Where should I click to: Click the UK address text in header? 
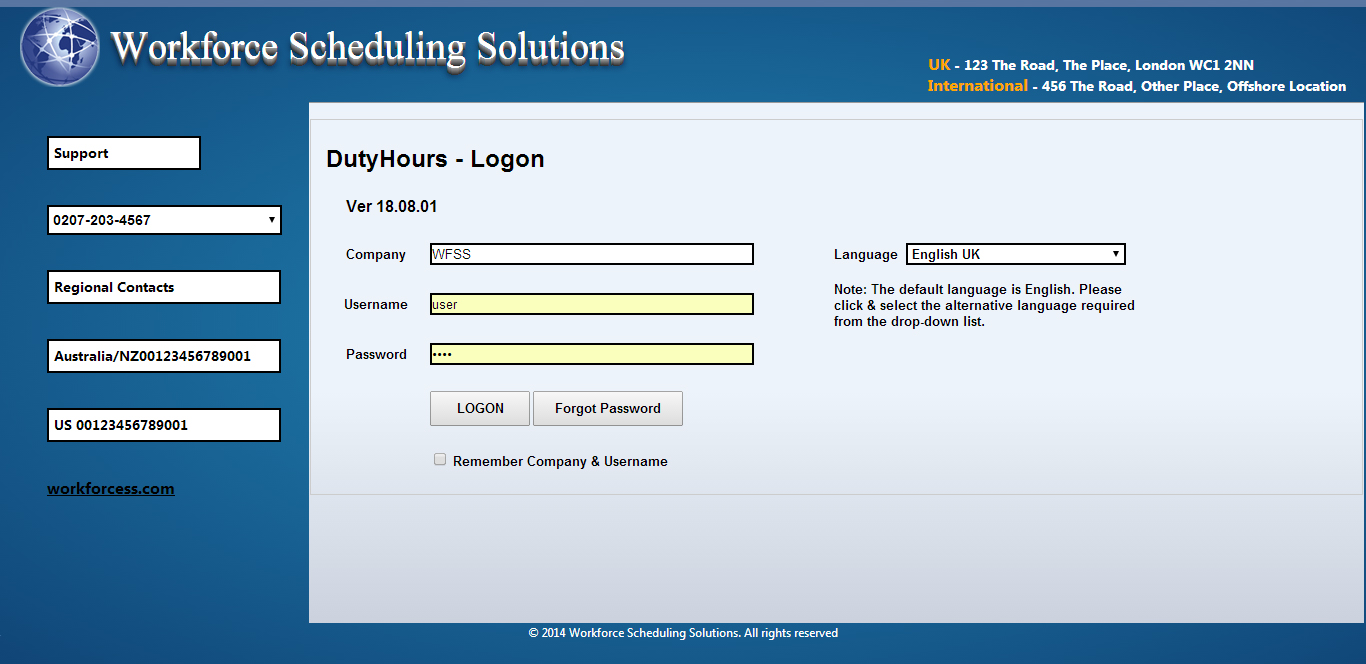[1090, 65]
